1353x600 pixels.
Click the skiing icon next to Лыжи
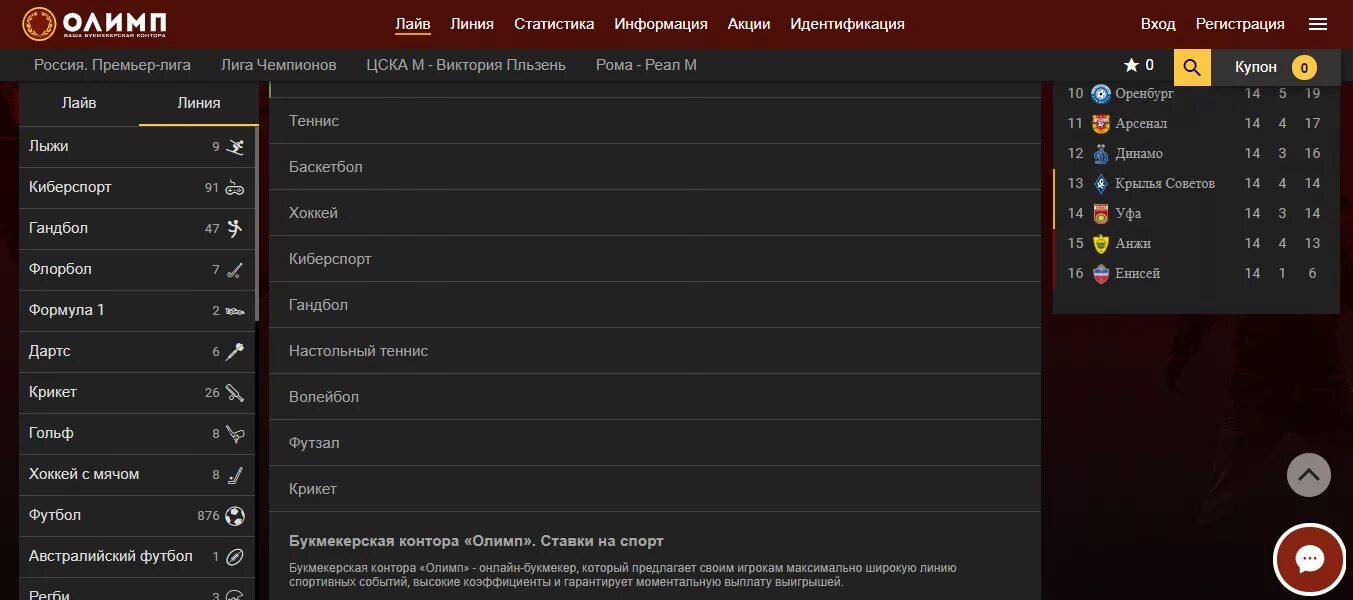pyautogui.click(x=235, y=147)
